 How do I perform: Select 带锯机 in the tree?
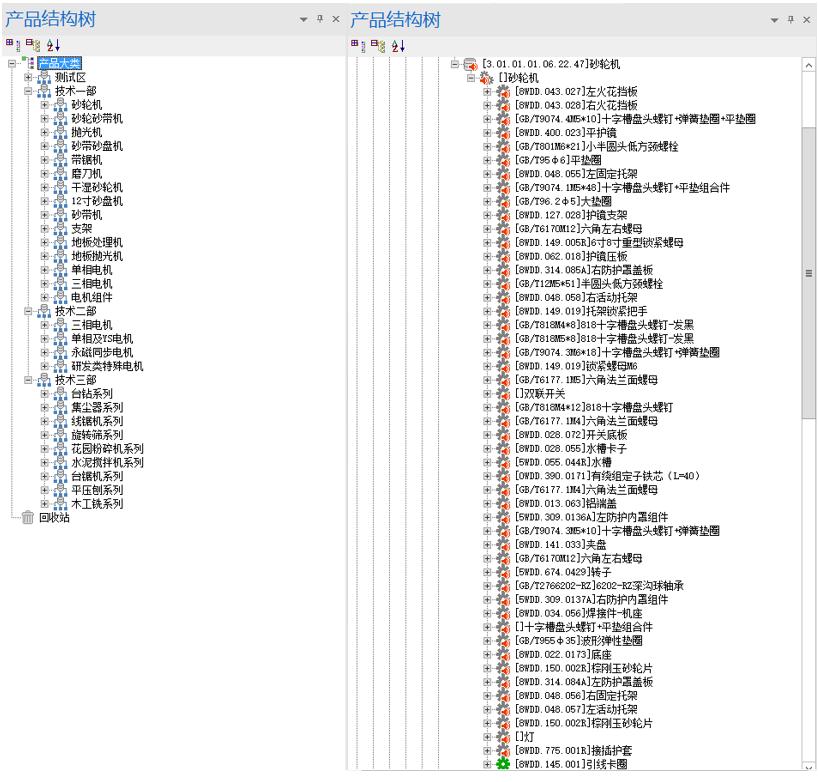point(87,160)
